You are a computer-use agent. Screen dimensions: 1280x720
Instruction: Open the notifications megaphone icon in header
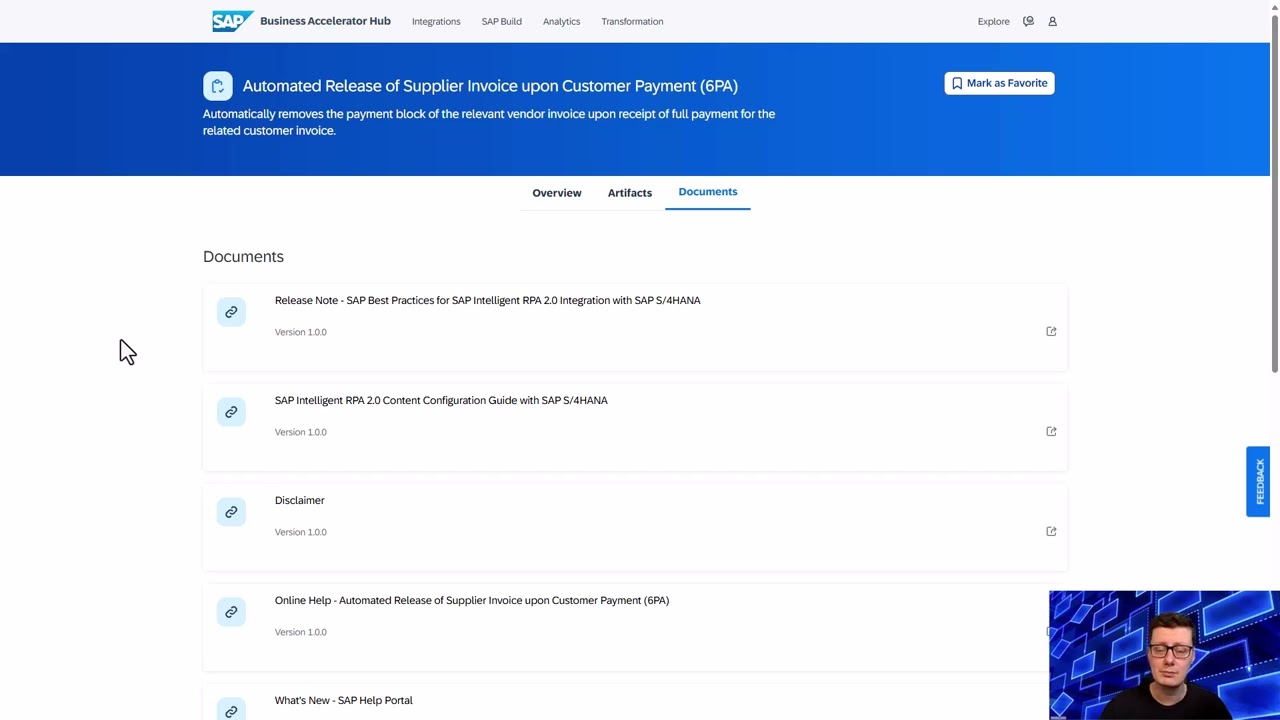tap(1028, 21)
